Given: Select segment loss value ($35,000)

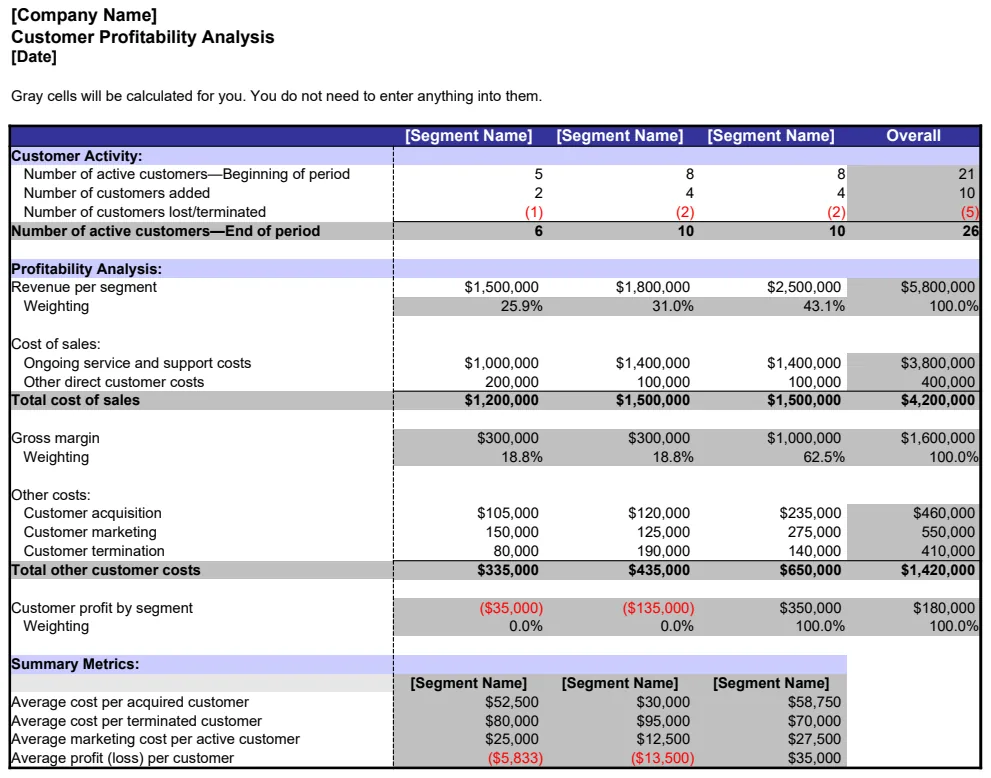Looking at the screenshot, I should pos(511,609).
